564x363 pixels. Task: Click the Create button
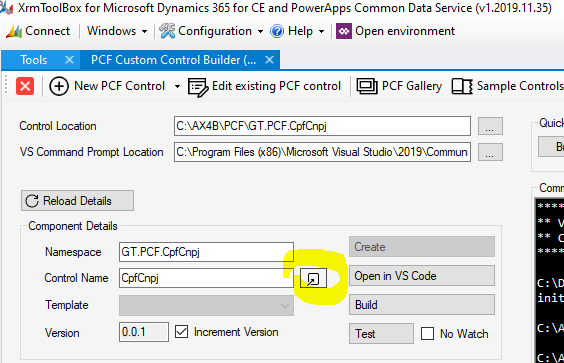422,246
